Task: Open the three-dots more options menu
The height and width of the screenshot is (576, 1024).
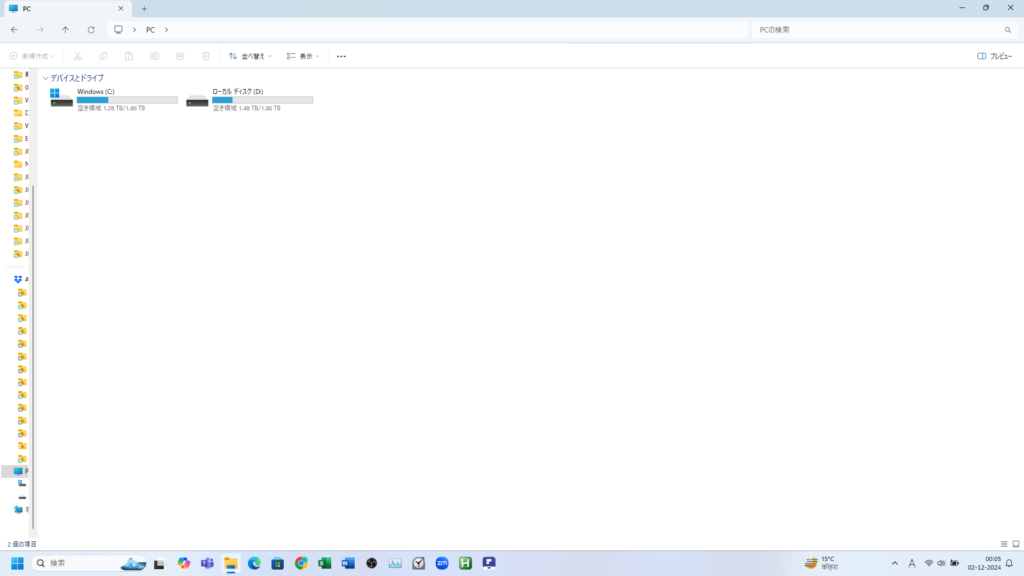Action: coord(341,56)
